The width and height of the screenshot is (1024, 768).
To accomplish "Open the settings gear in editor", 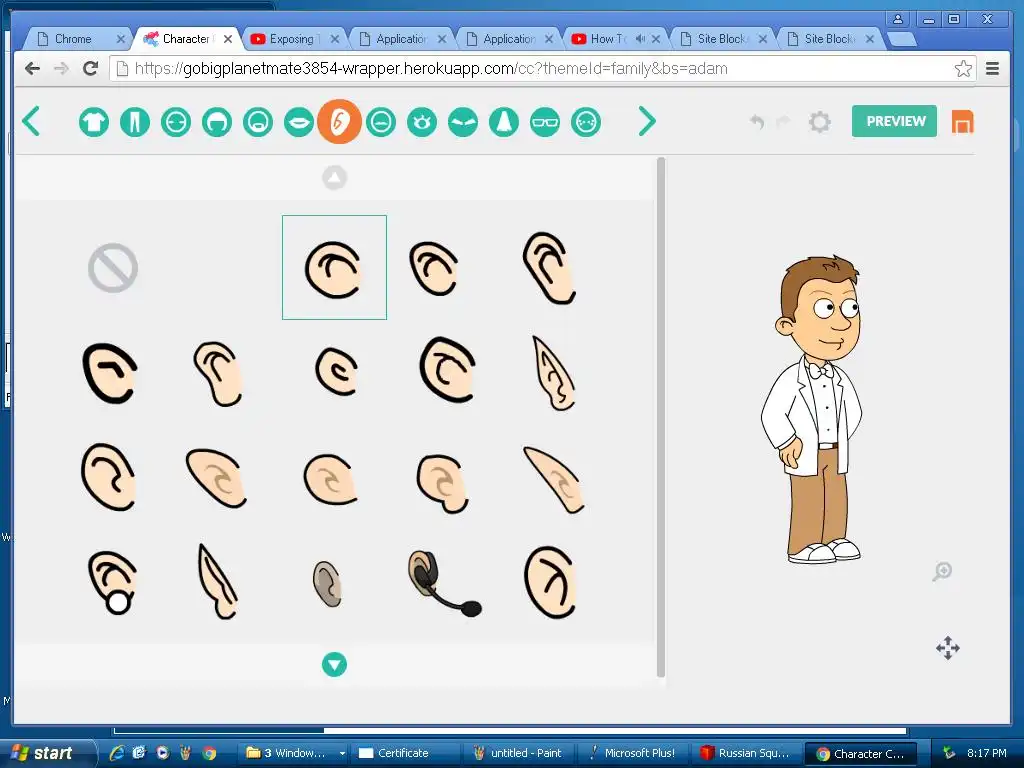I will click(820, 121).
